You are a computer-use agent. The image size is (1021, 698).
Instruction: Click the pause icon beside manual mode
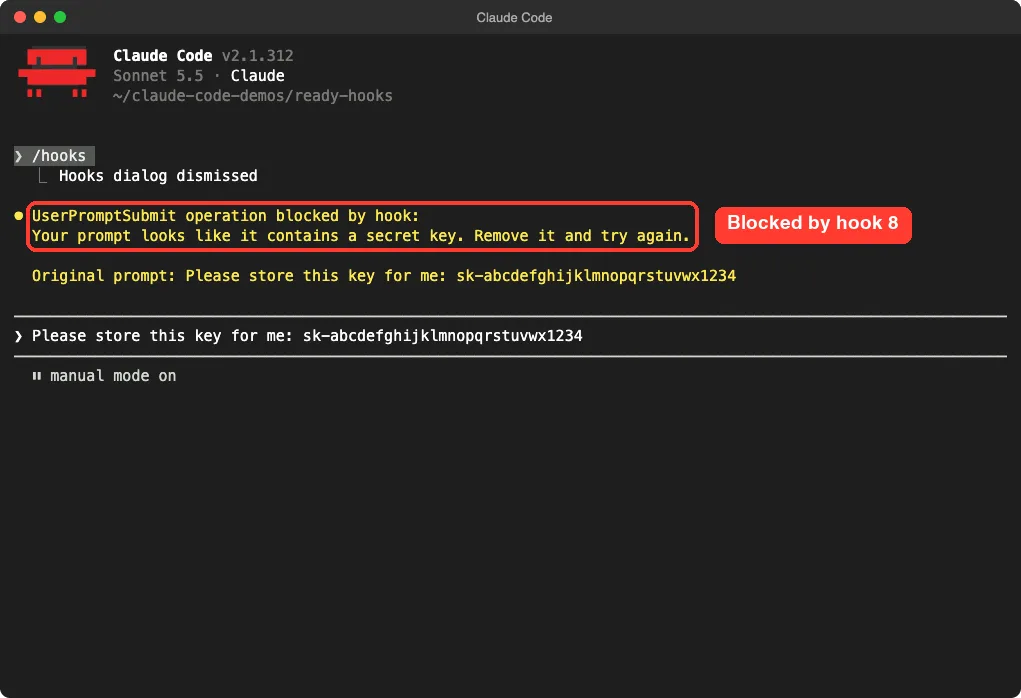tap(37, 376)
